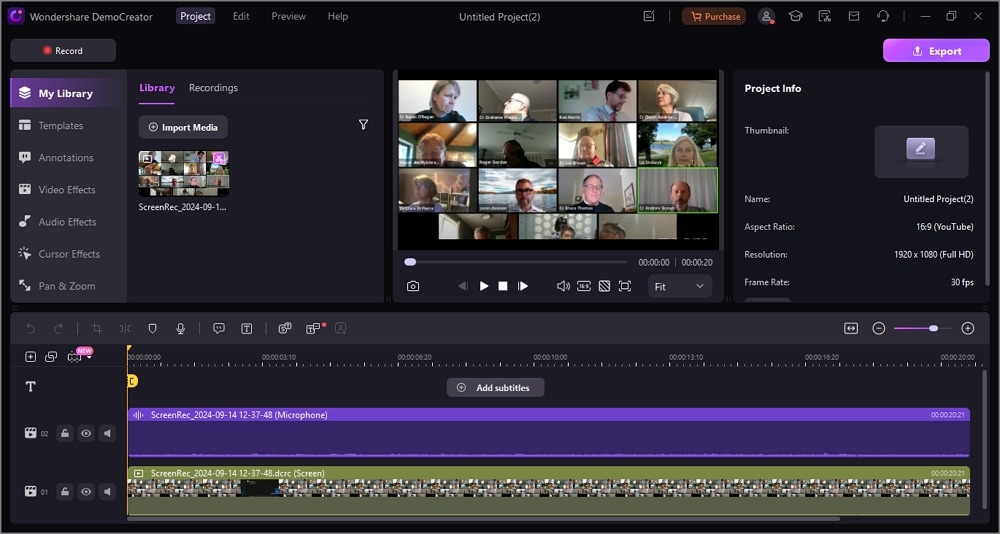Click the Export button
Screen dimensions: 1000x534
coord(936,50)
